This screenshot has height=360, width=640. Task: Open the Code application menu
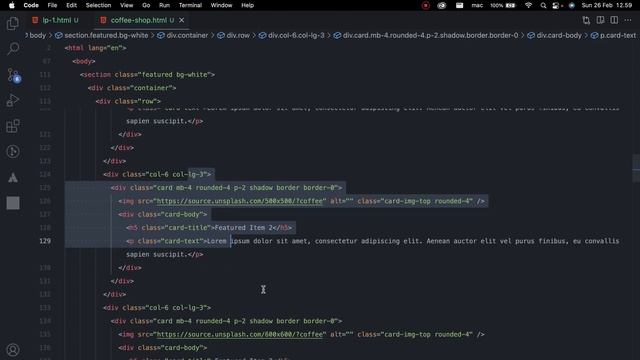31,5
